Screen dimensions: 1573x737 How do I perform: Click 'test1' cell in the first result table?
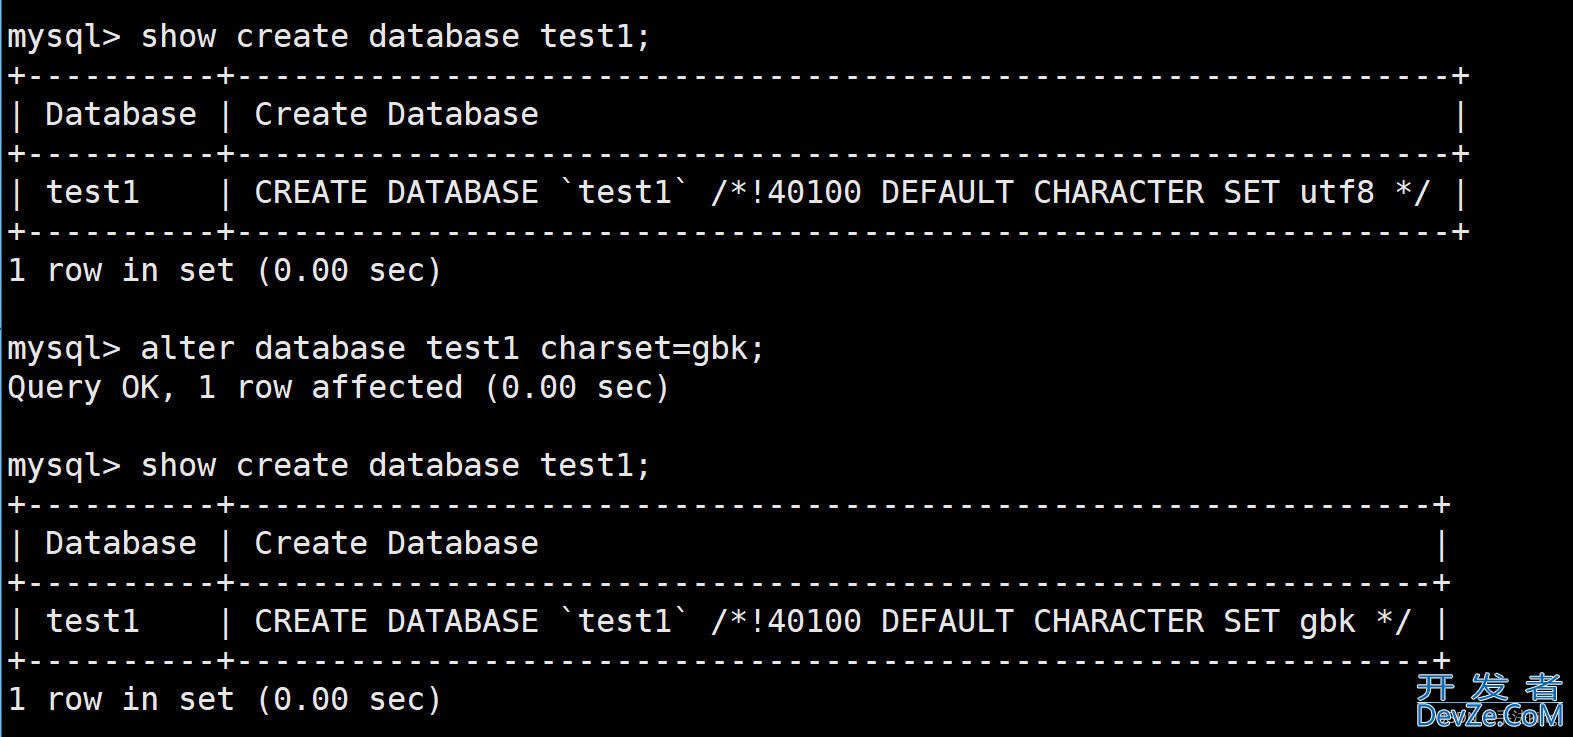93,193
